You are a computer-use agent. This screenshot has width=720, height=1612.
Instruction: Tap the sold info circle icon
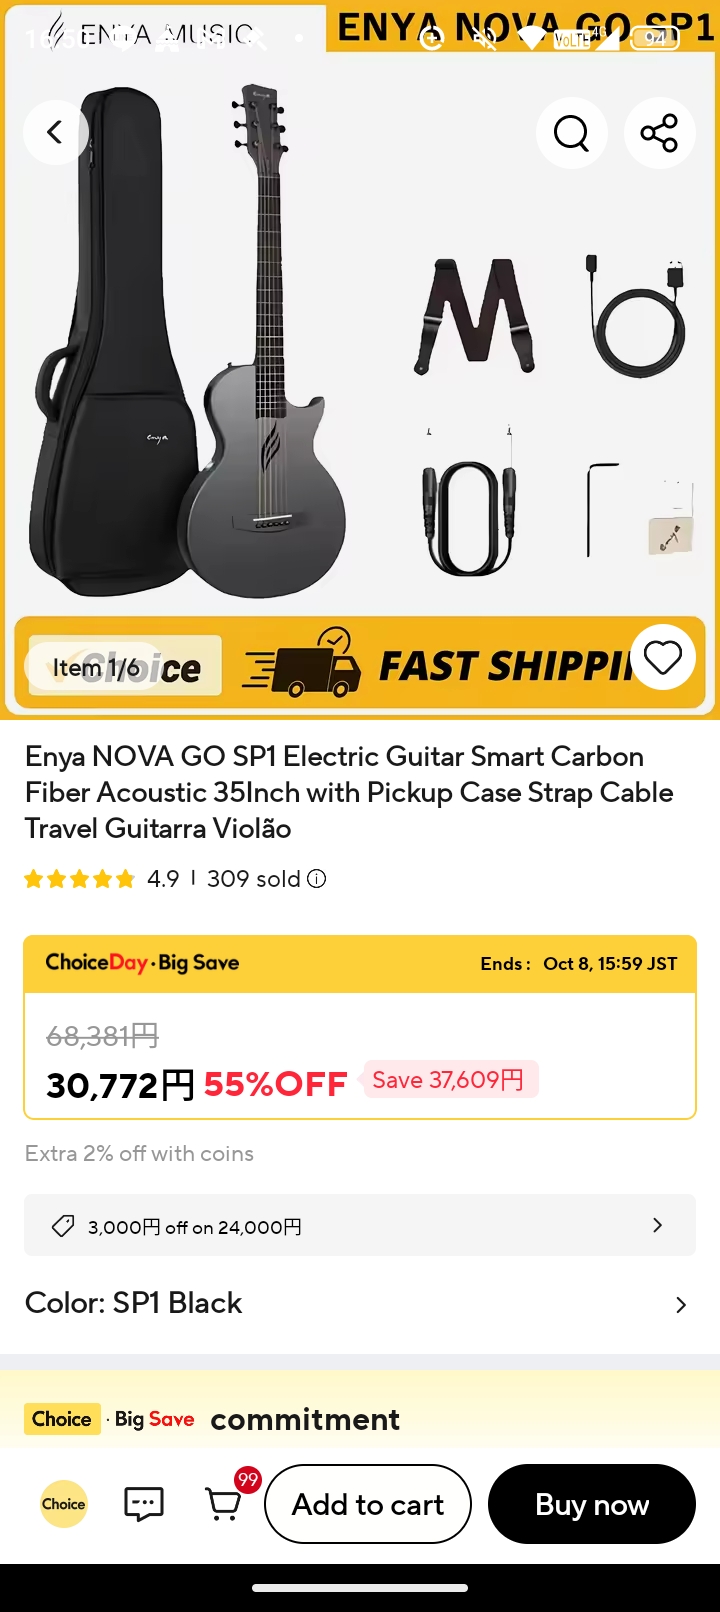(x=317, y=879)
